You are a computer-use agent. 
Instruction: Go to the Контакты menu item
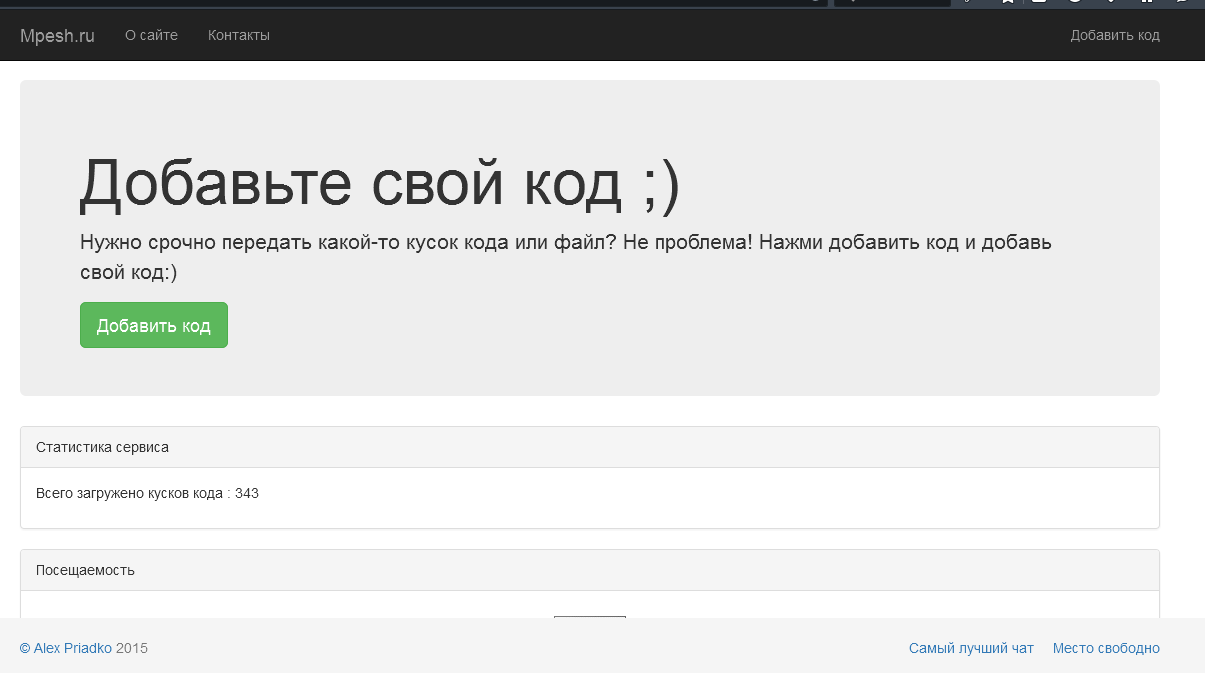[x=238, y=36]
